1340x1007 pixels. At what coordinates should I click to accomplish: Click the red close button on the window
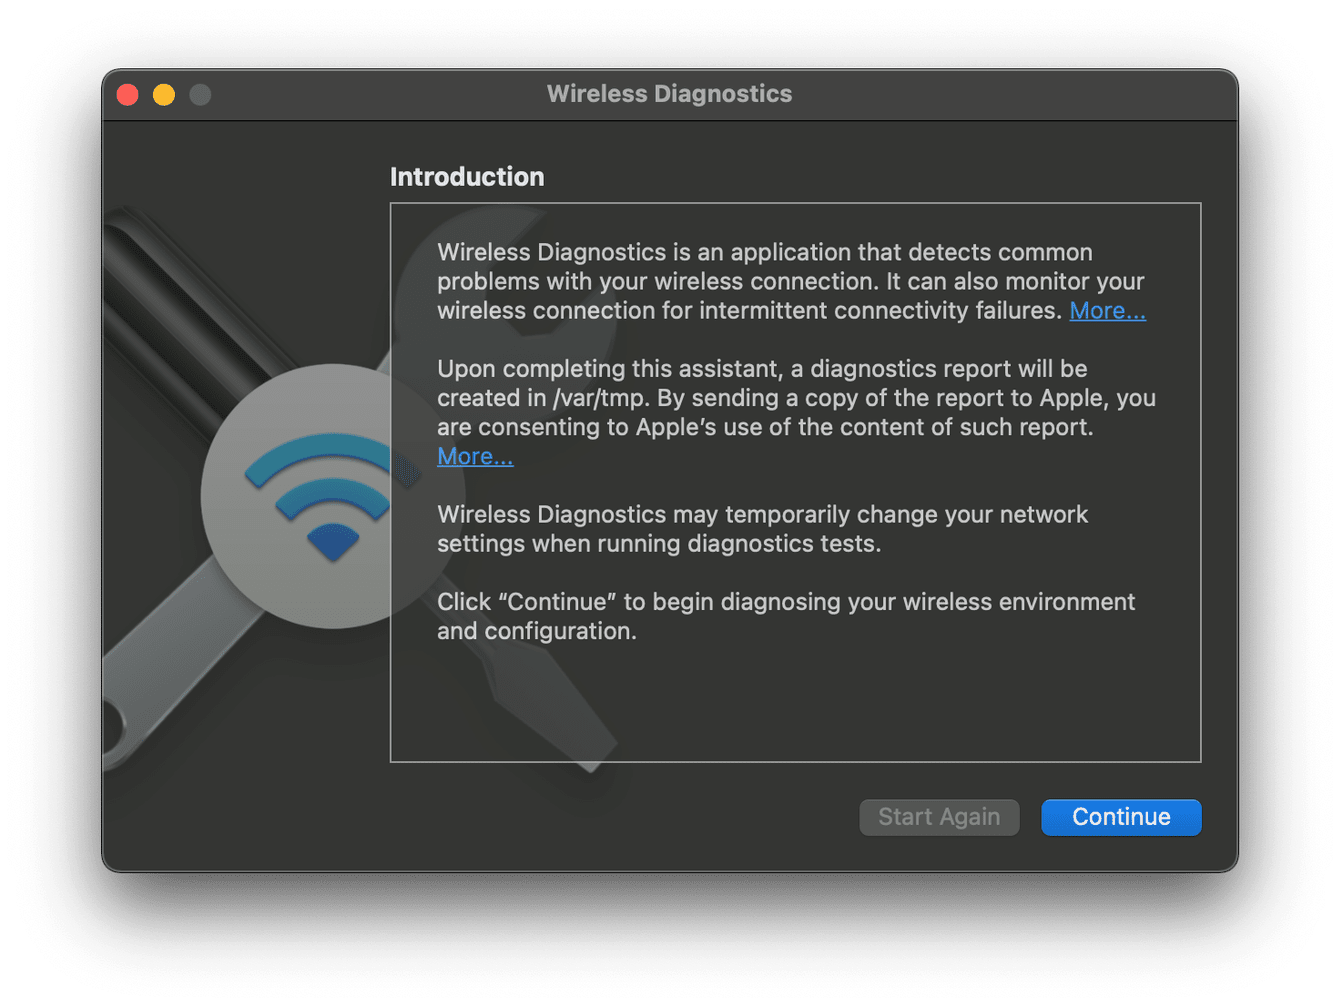click(128, 93)
